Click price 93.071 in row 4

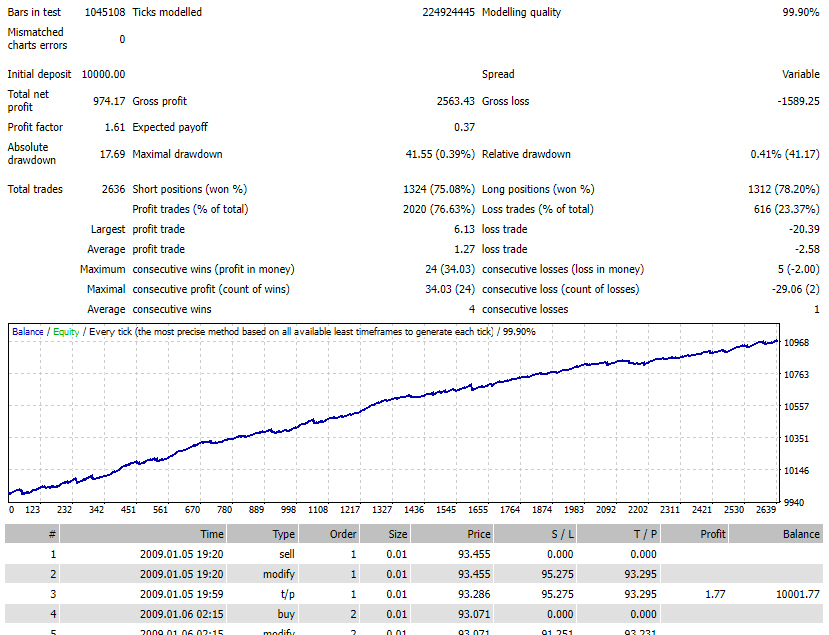tap(474, 614)
